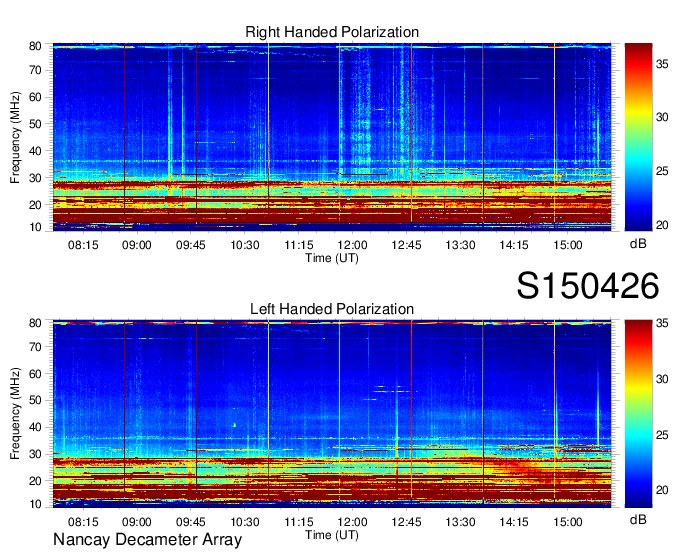Click the 30 value on upper color scale
Screen dimensions: 680x552
[662, 117]
